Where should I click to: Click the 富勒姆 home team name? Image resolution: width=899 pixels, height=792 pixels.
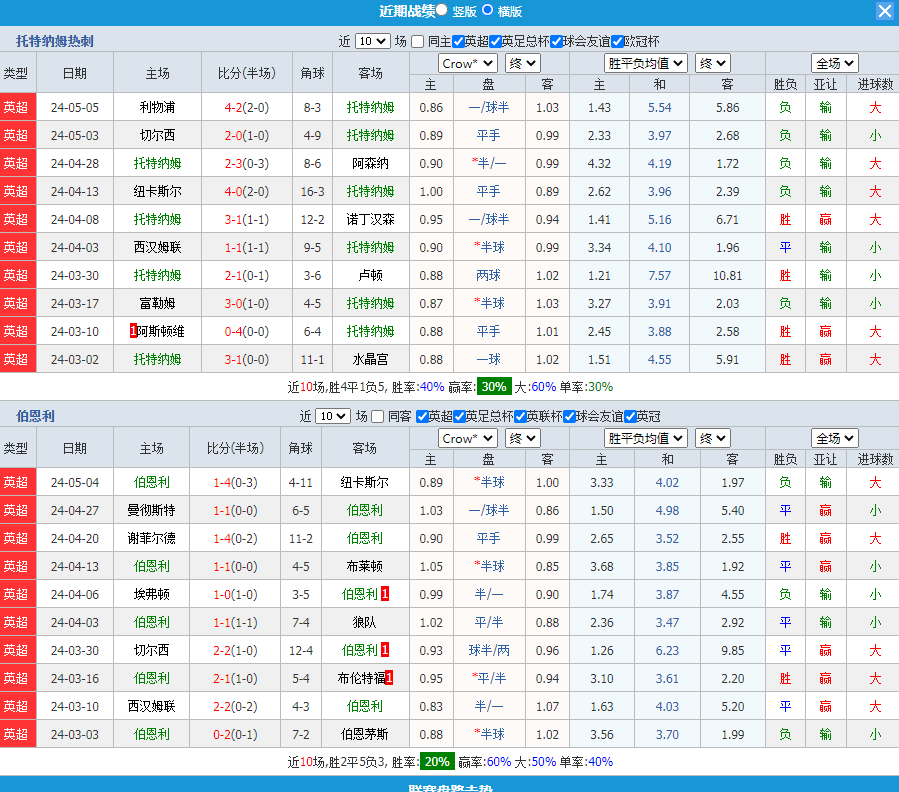click(x=157, y=303)
